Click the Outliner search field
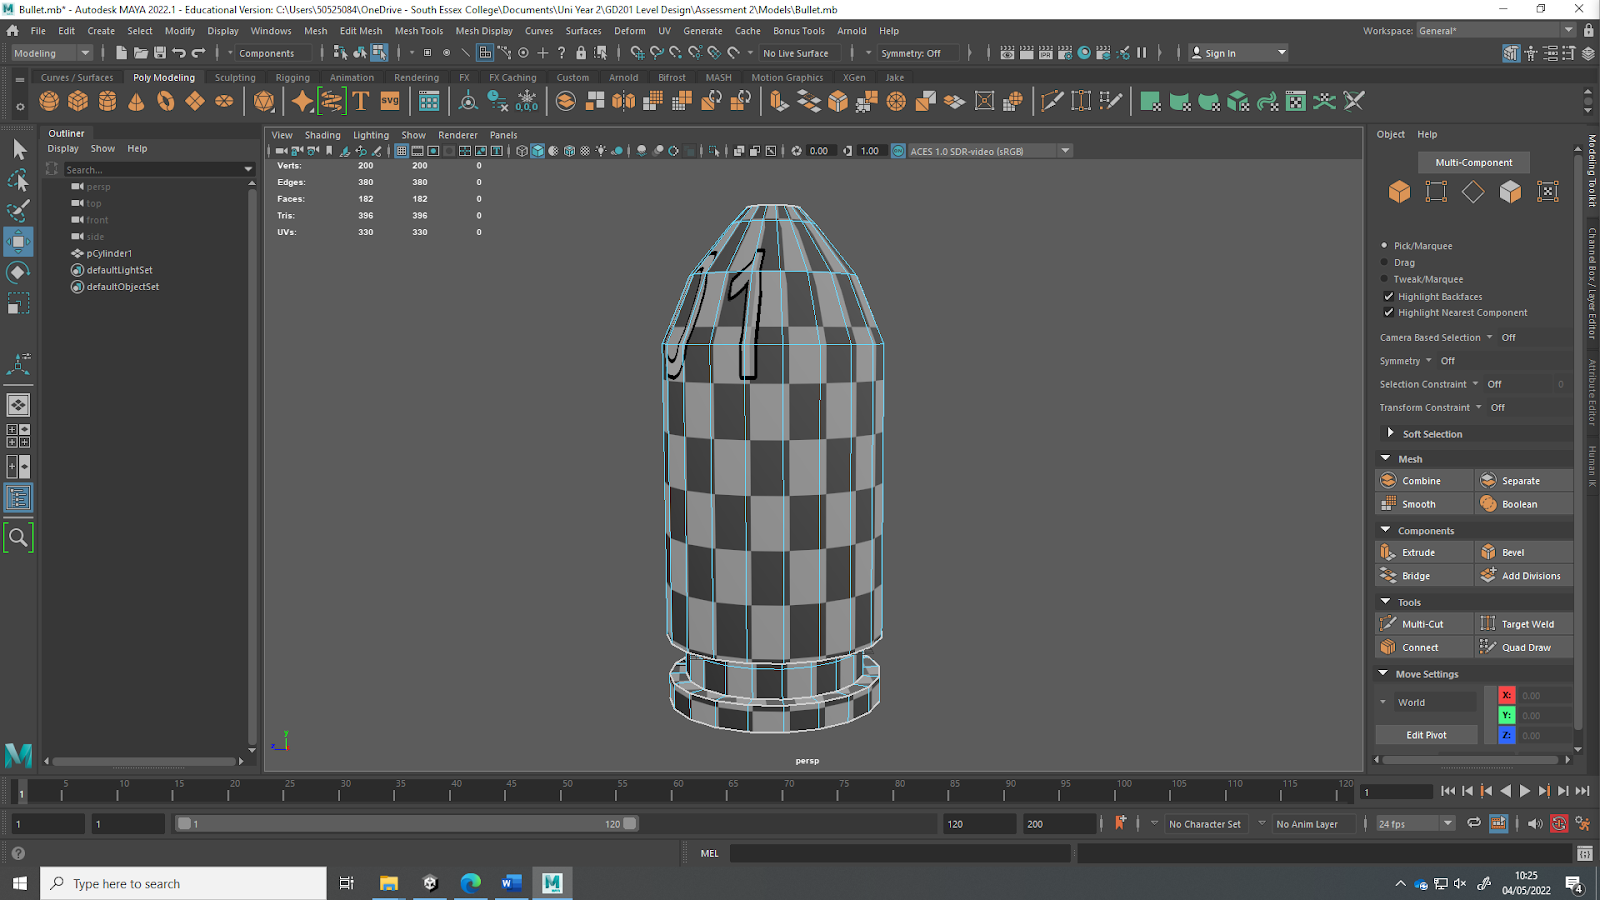Screen dimensions: 1600x900 (158, 169)
